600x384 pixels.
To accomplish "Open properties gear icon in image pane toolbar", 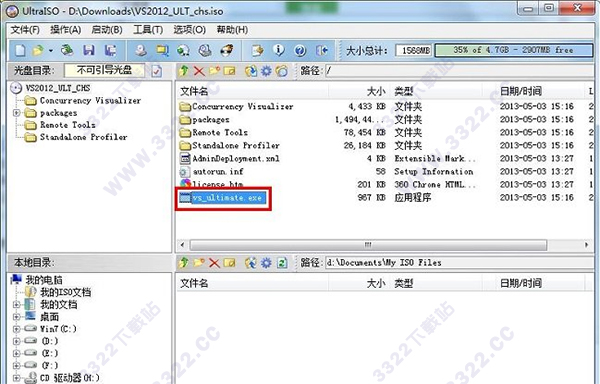I will pyautogui.click(x=266, y=71).
